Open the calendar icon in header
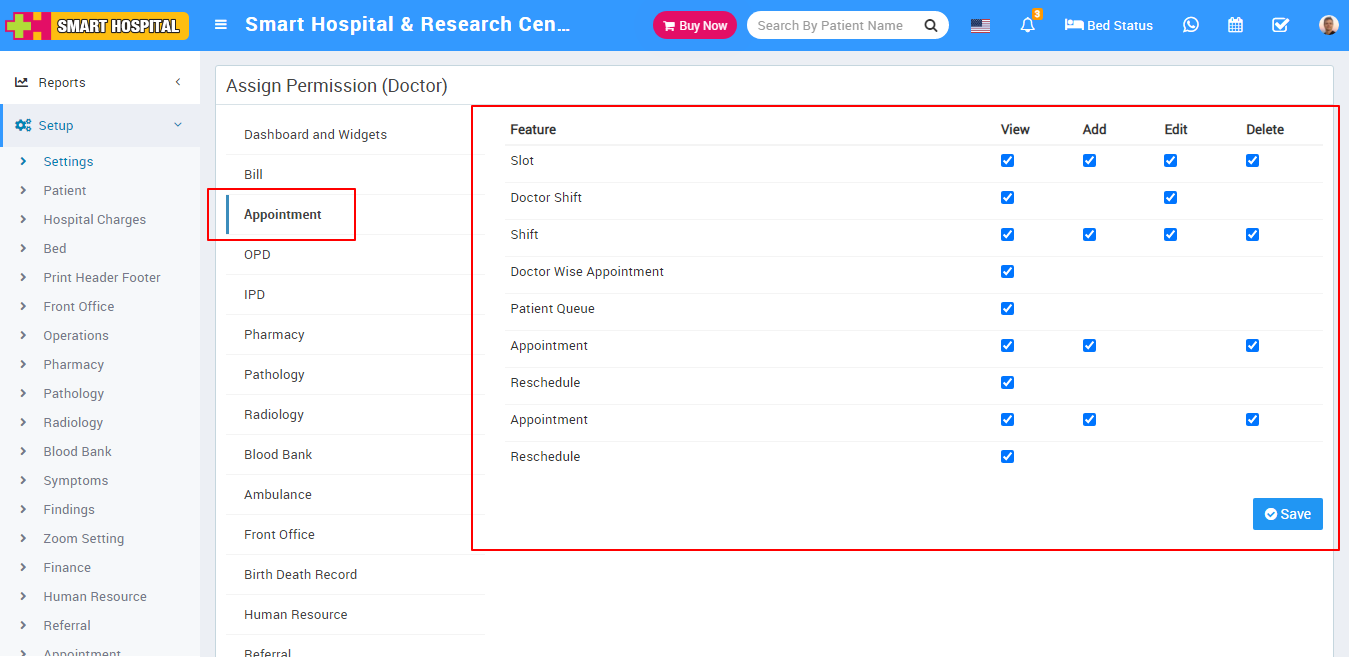 (x=1235, y=25)
